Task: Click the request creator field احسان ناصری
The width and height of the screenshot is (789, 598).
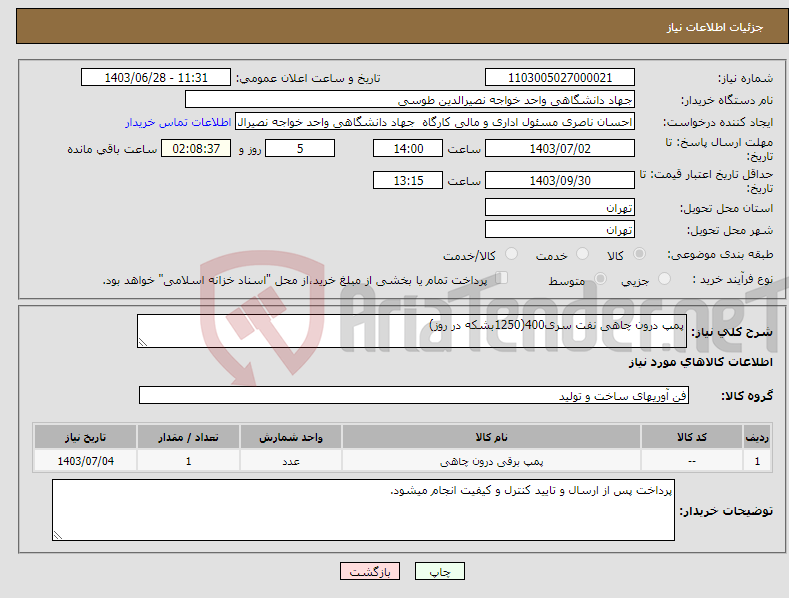Action: click(435, 122)
